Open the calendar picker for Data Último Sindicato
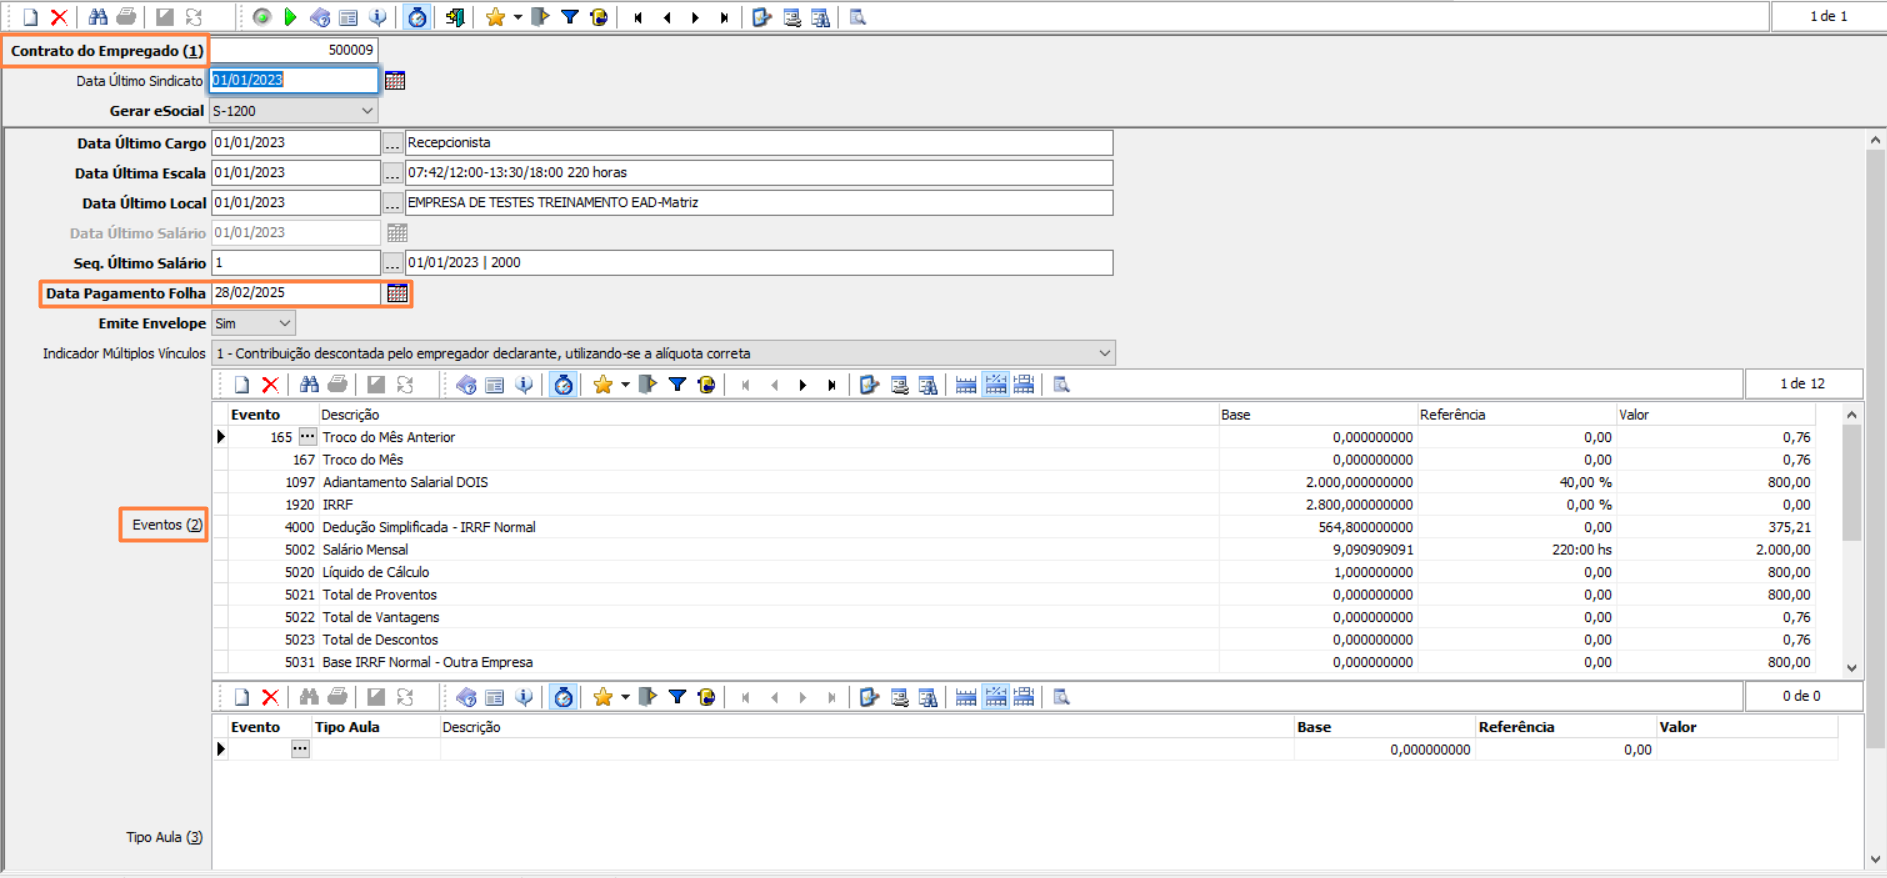 [395, 81]
